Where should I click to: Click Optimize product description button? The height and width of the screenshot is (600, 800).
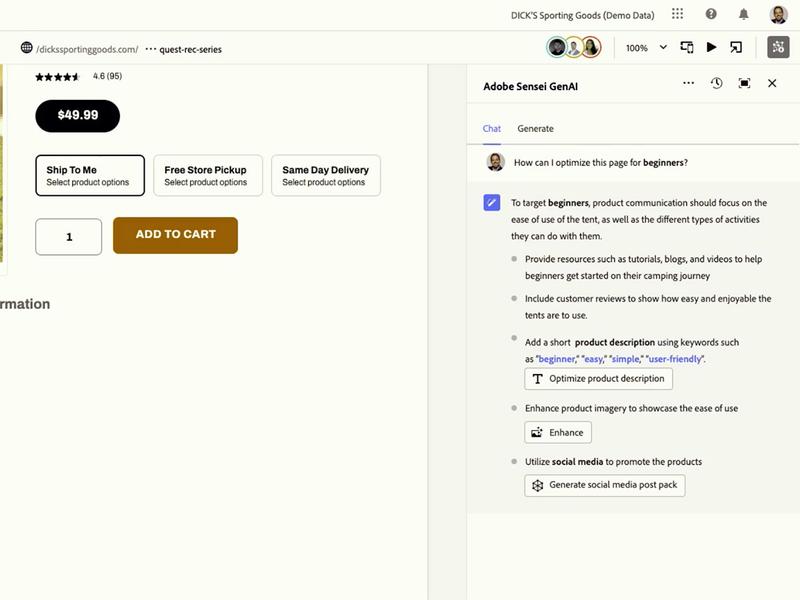(x=598, y=379)
